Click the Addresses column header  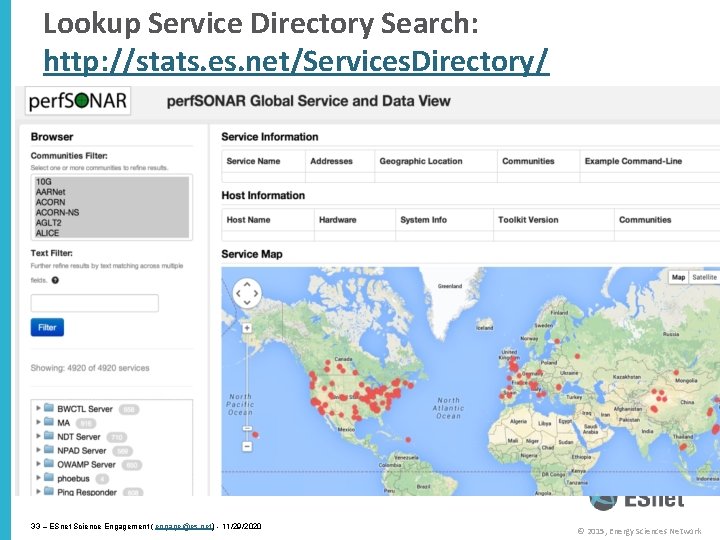pyautogui.click(x=332, y=161)
